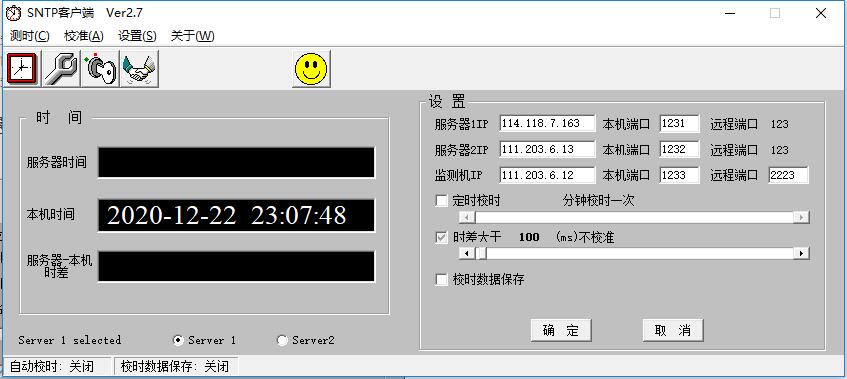The width and height of the screenshot is (847, 379).
Task: Select the Server 1 radio button
Action: pyautogui.click(x=178, y=340)
